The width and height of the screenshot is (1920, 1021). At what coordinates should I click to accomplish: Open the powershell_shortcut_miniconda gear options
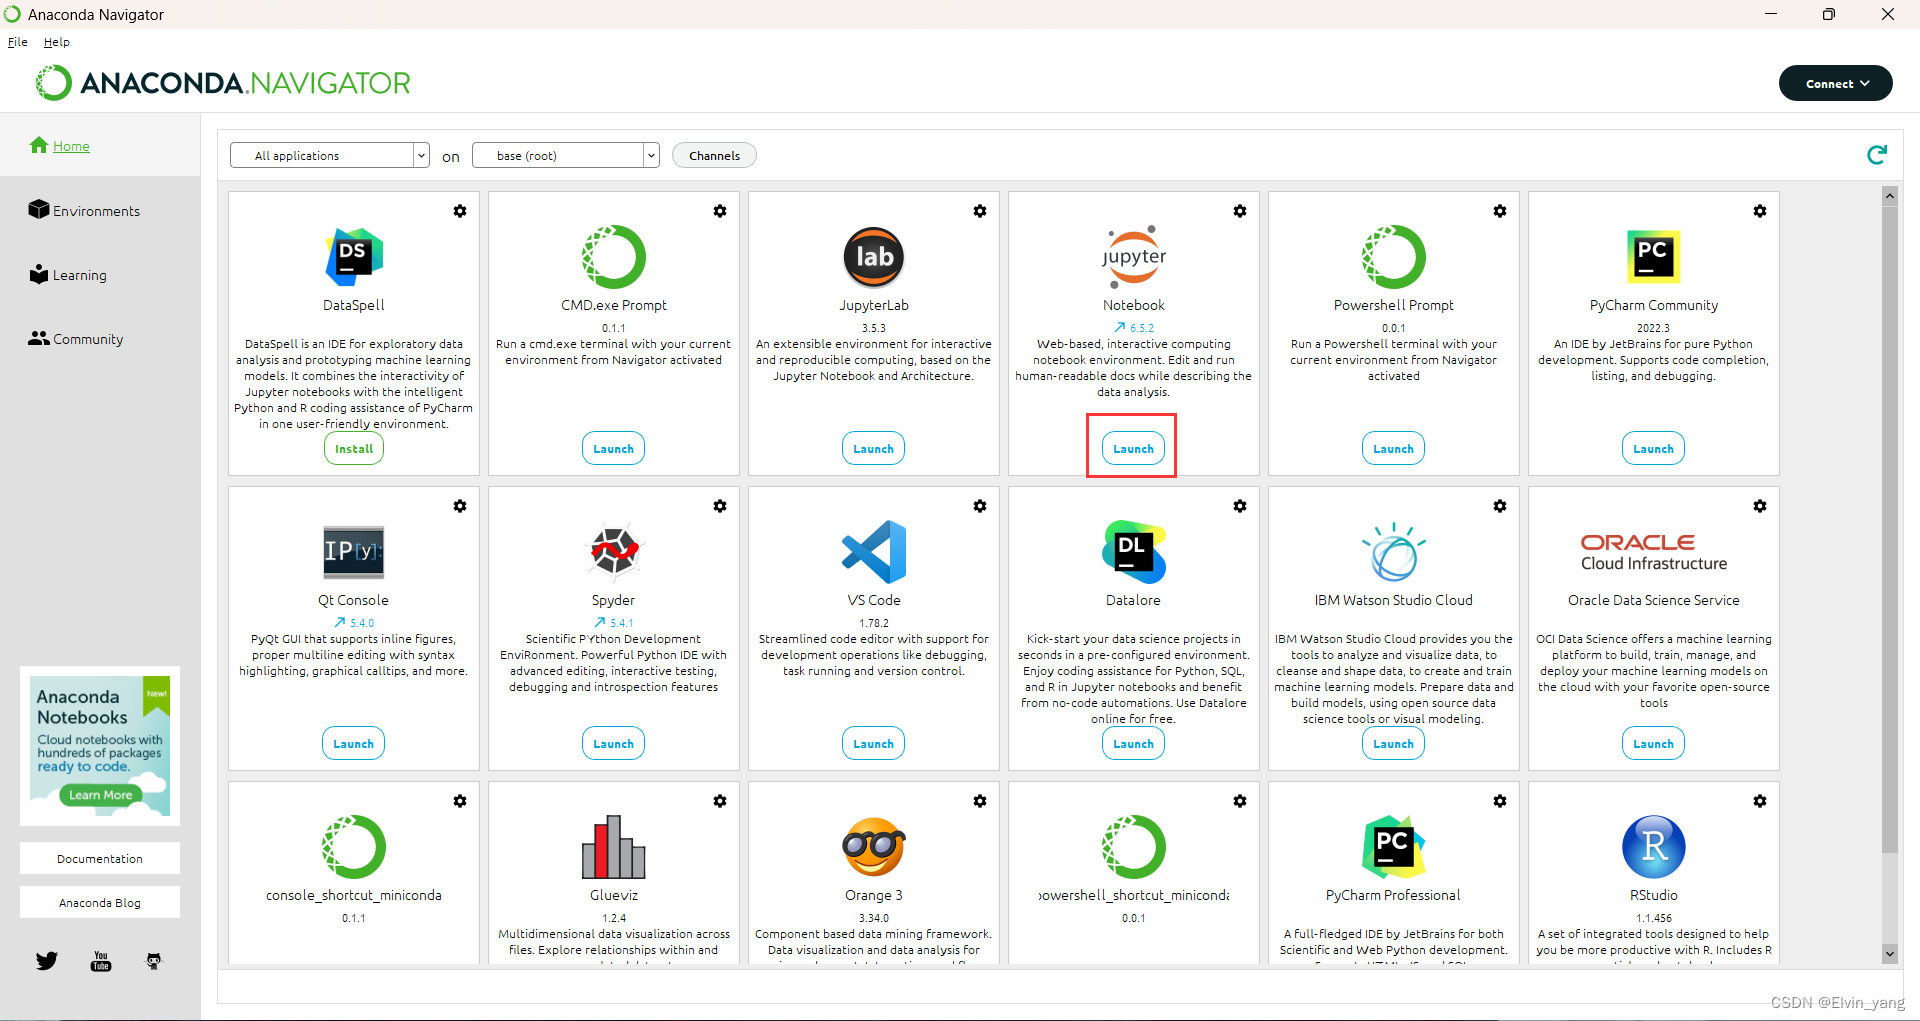tap(1240, 801)
